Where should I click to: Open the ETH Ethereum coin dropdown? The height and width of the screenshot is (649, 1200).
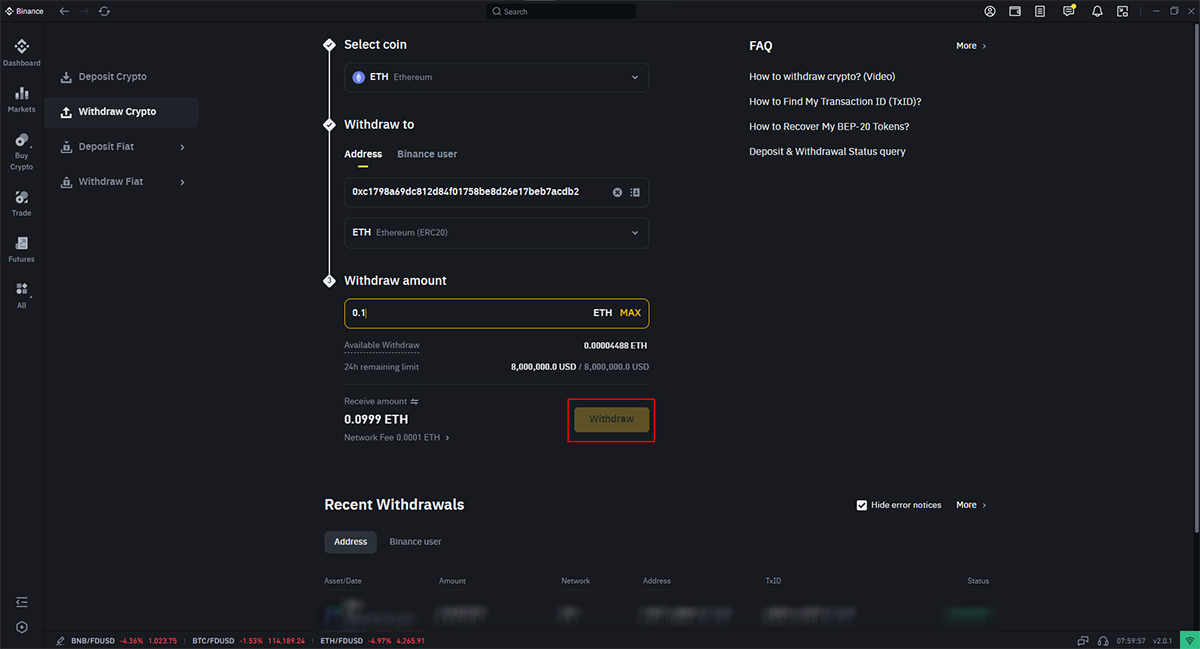click(x=497, y=77)
